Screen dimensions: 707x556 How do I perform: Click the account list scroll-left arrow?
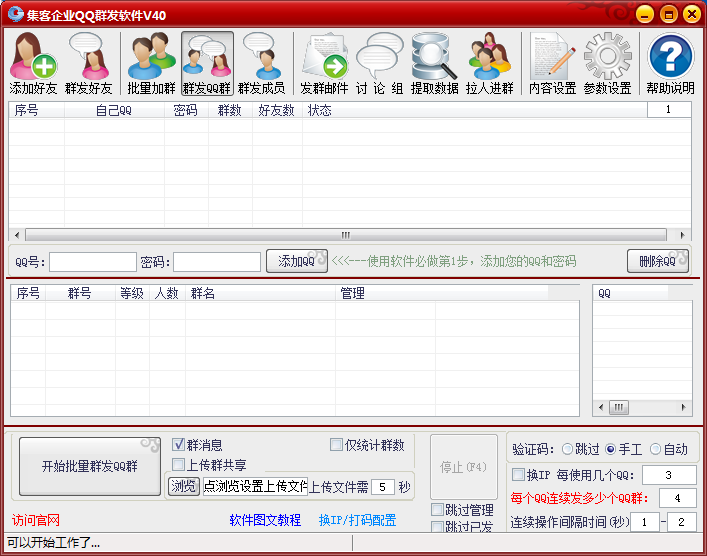(17, 235)
